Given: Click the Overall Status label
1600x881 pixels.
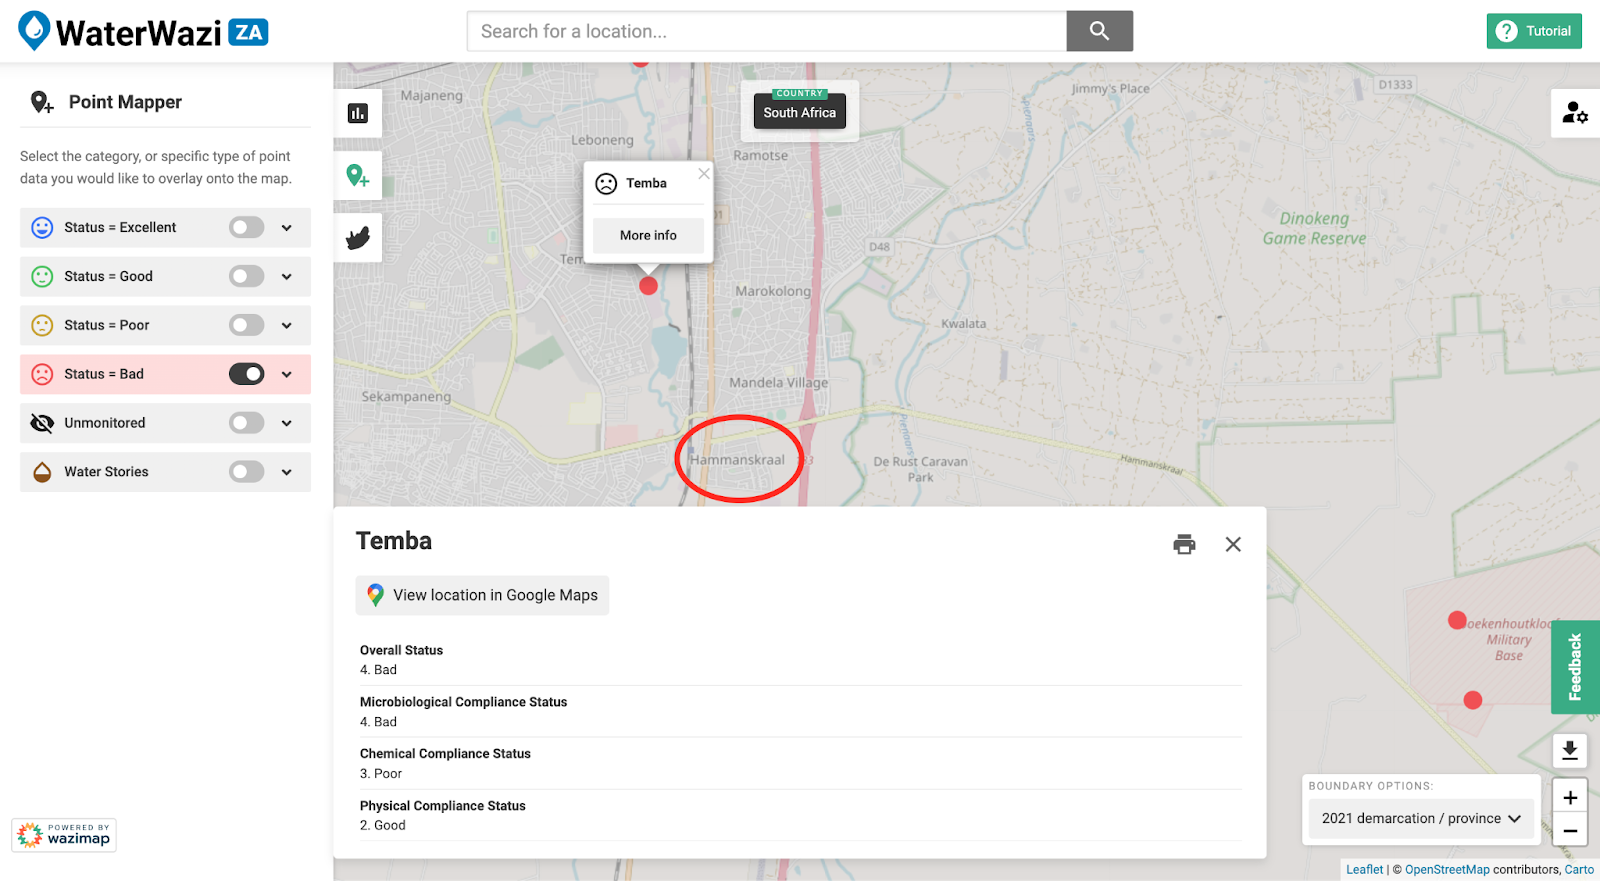Looking at the screenshot, I should (x=401, y=650).
